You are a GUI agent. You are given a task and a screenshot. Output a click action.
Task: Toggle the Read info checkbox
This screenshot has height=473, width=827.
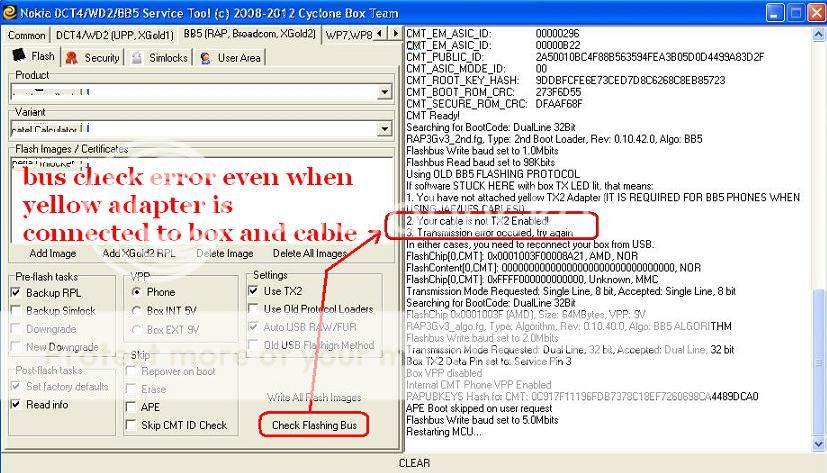coord(16,404)
